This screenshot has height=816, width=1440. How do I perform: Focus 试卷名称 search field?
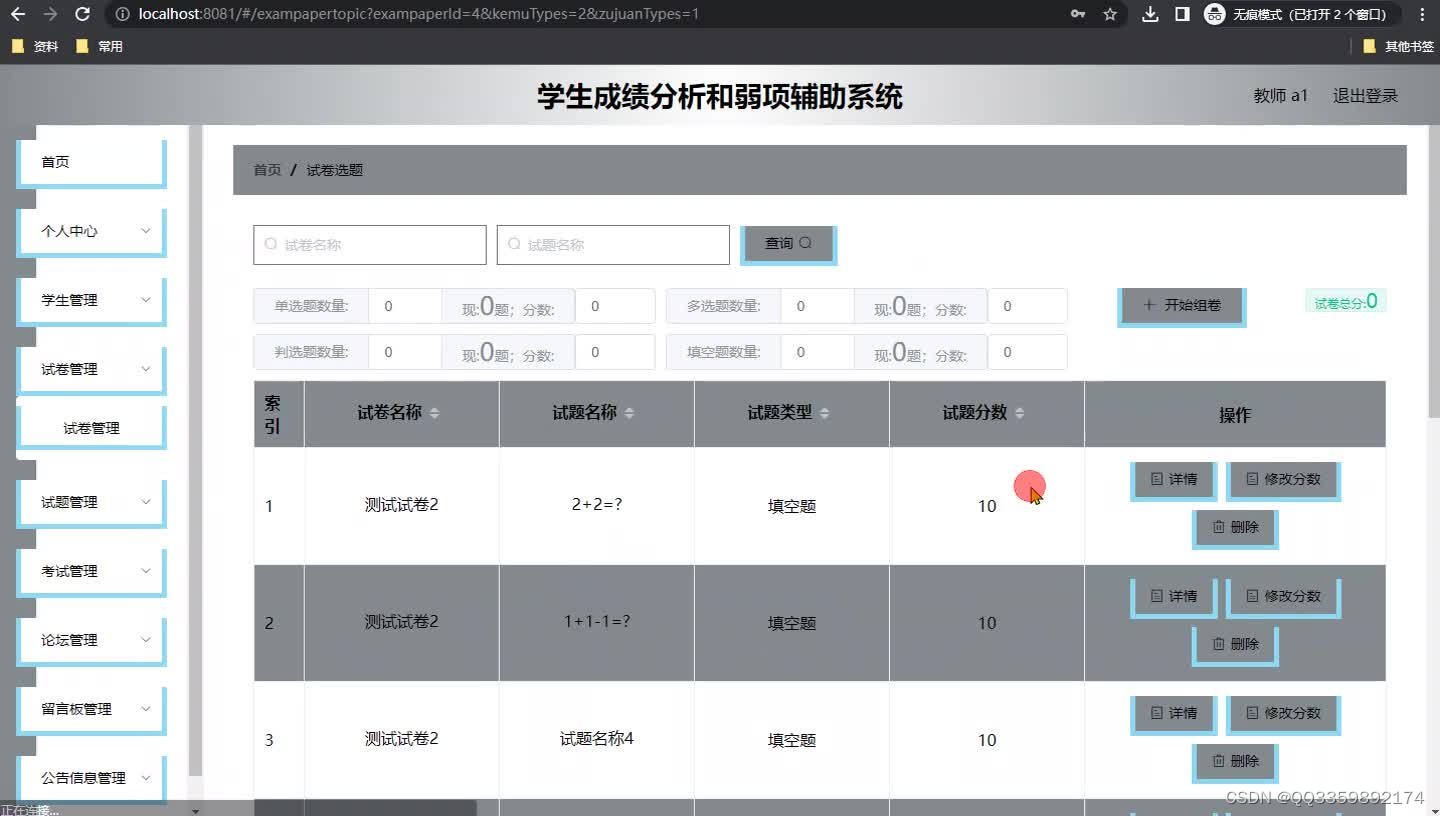[x=370, y=245]
